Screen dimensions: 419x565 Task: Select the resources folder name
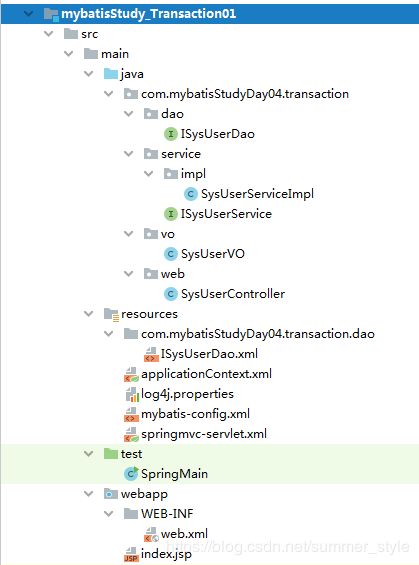[x=149, y=314]
